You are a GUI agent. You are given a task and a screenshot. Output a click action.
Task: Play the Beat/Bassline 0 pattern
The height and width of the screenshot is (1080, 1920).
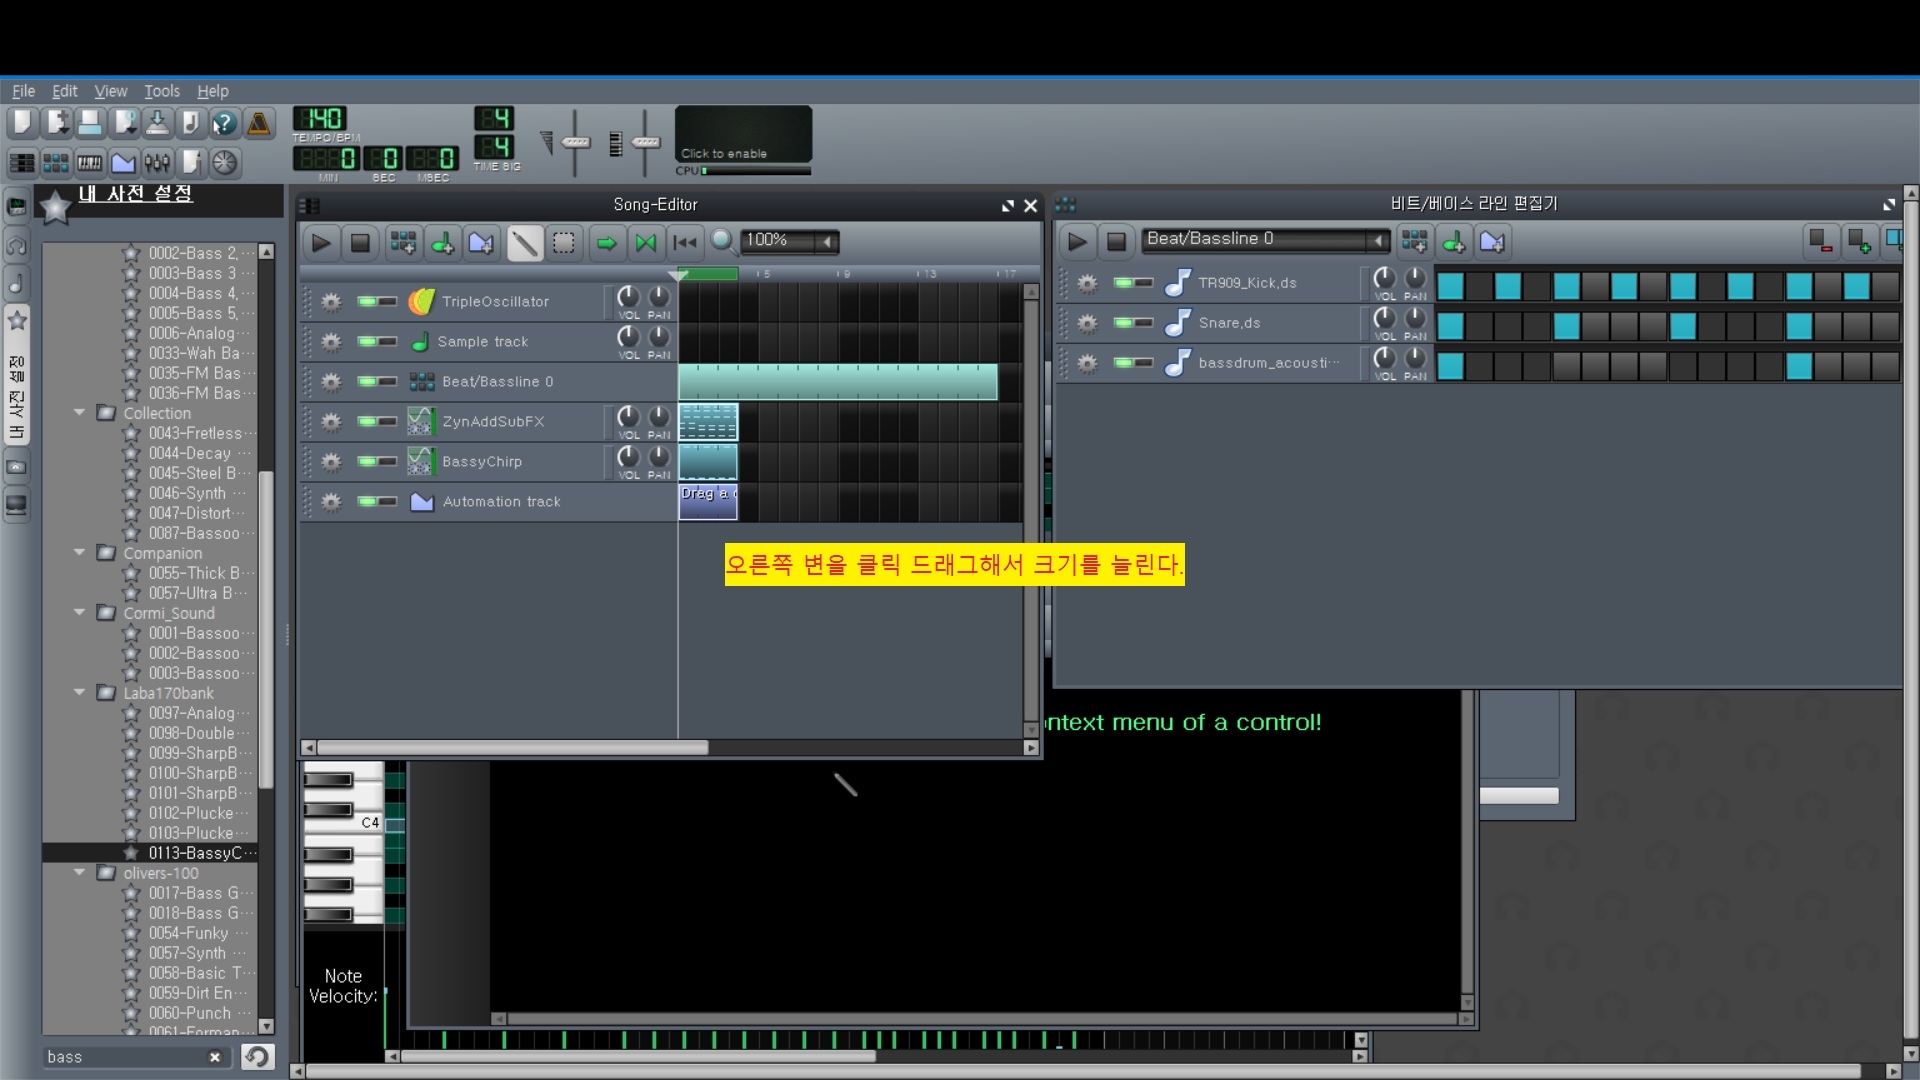(1077, 241)
